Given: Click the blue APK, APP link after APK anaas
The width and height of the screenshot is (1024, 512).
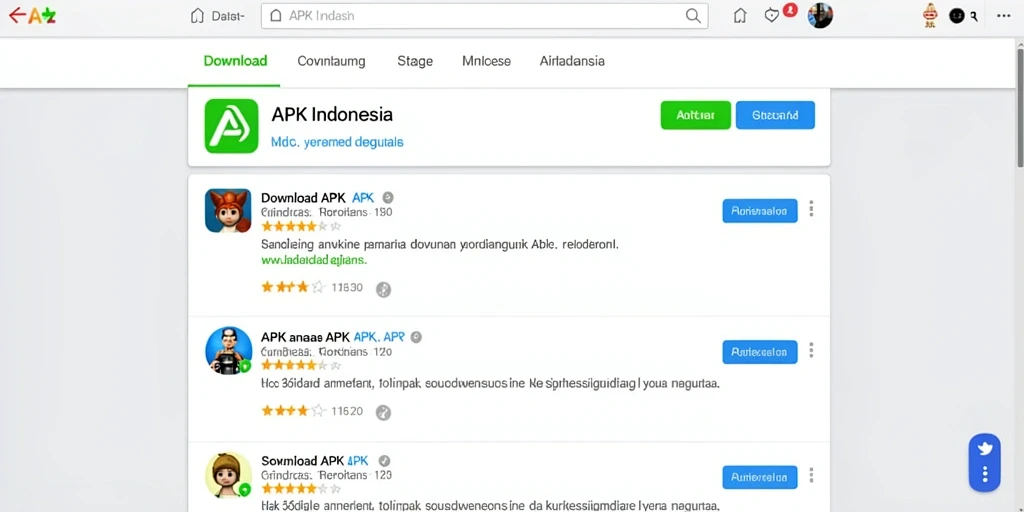Looking at the screenshot, I should coord(379,337).
